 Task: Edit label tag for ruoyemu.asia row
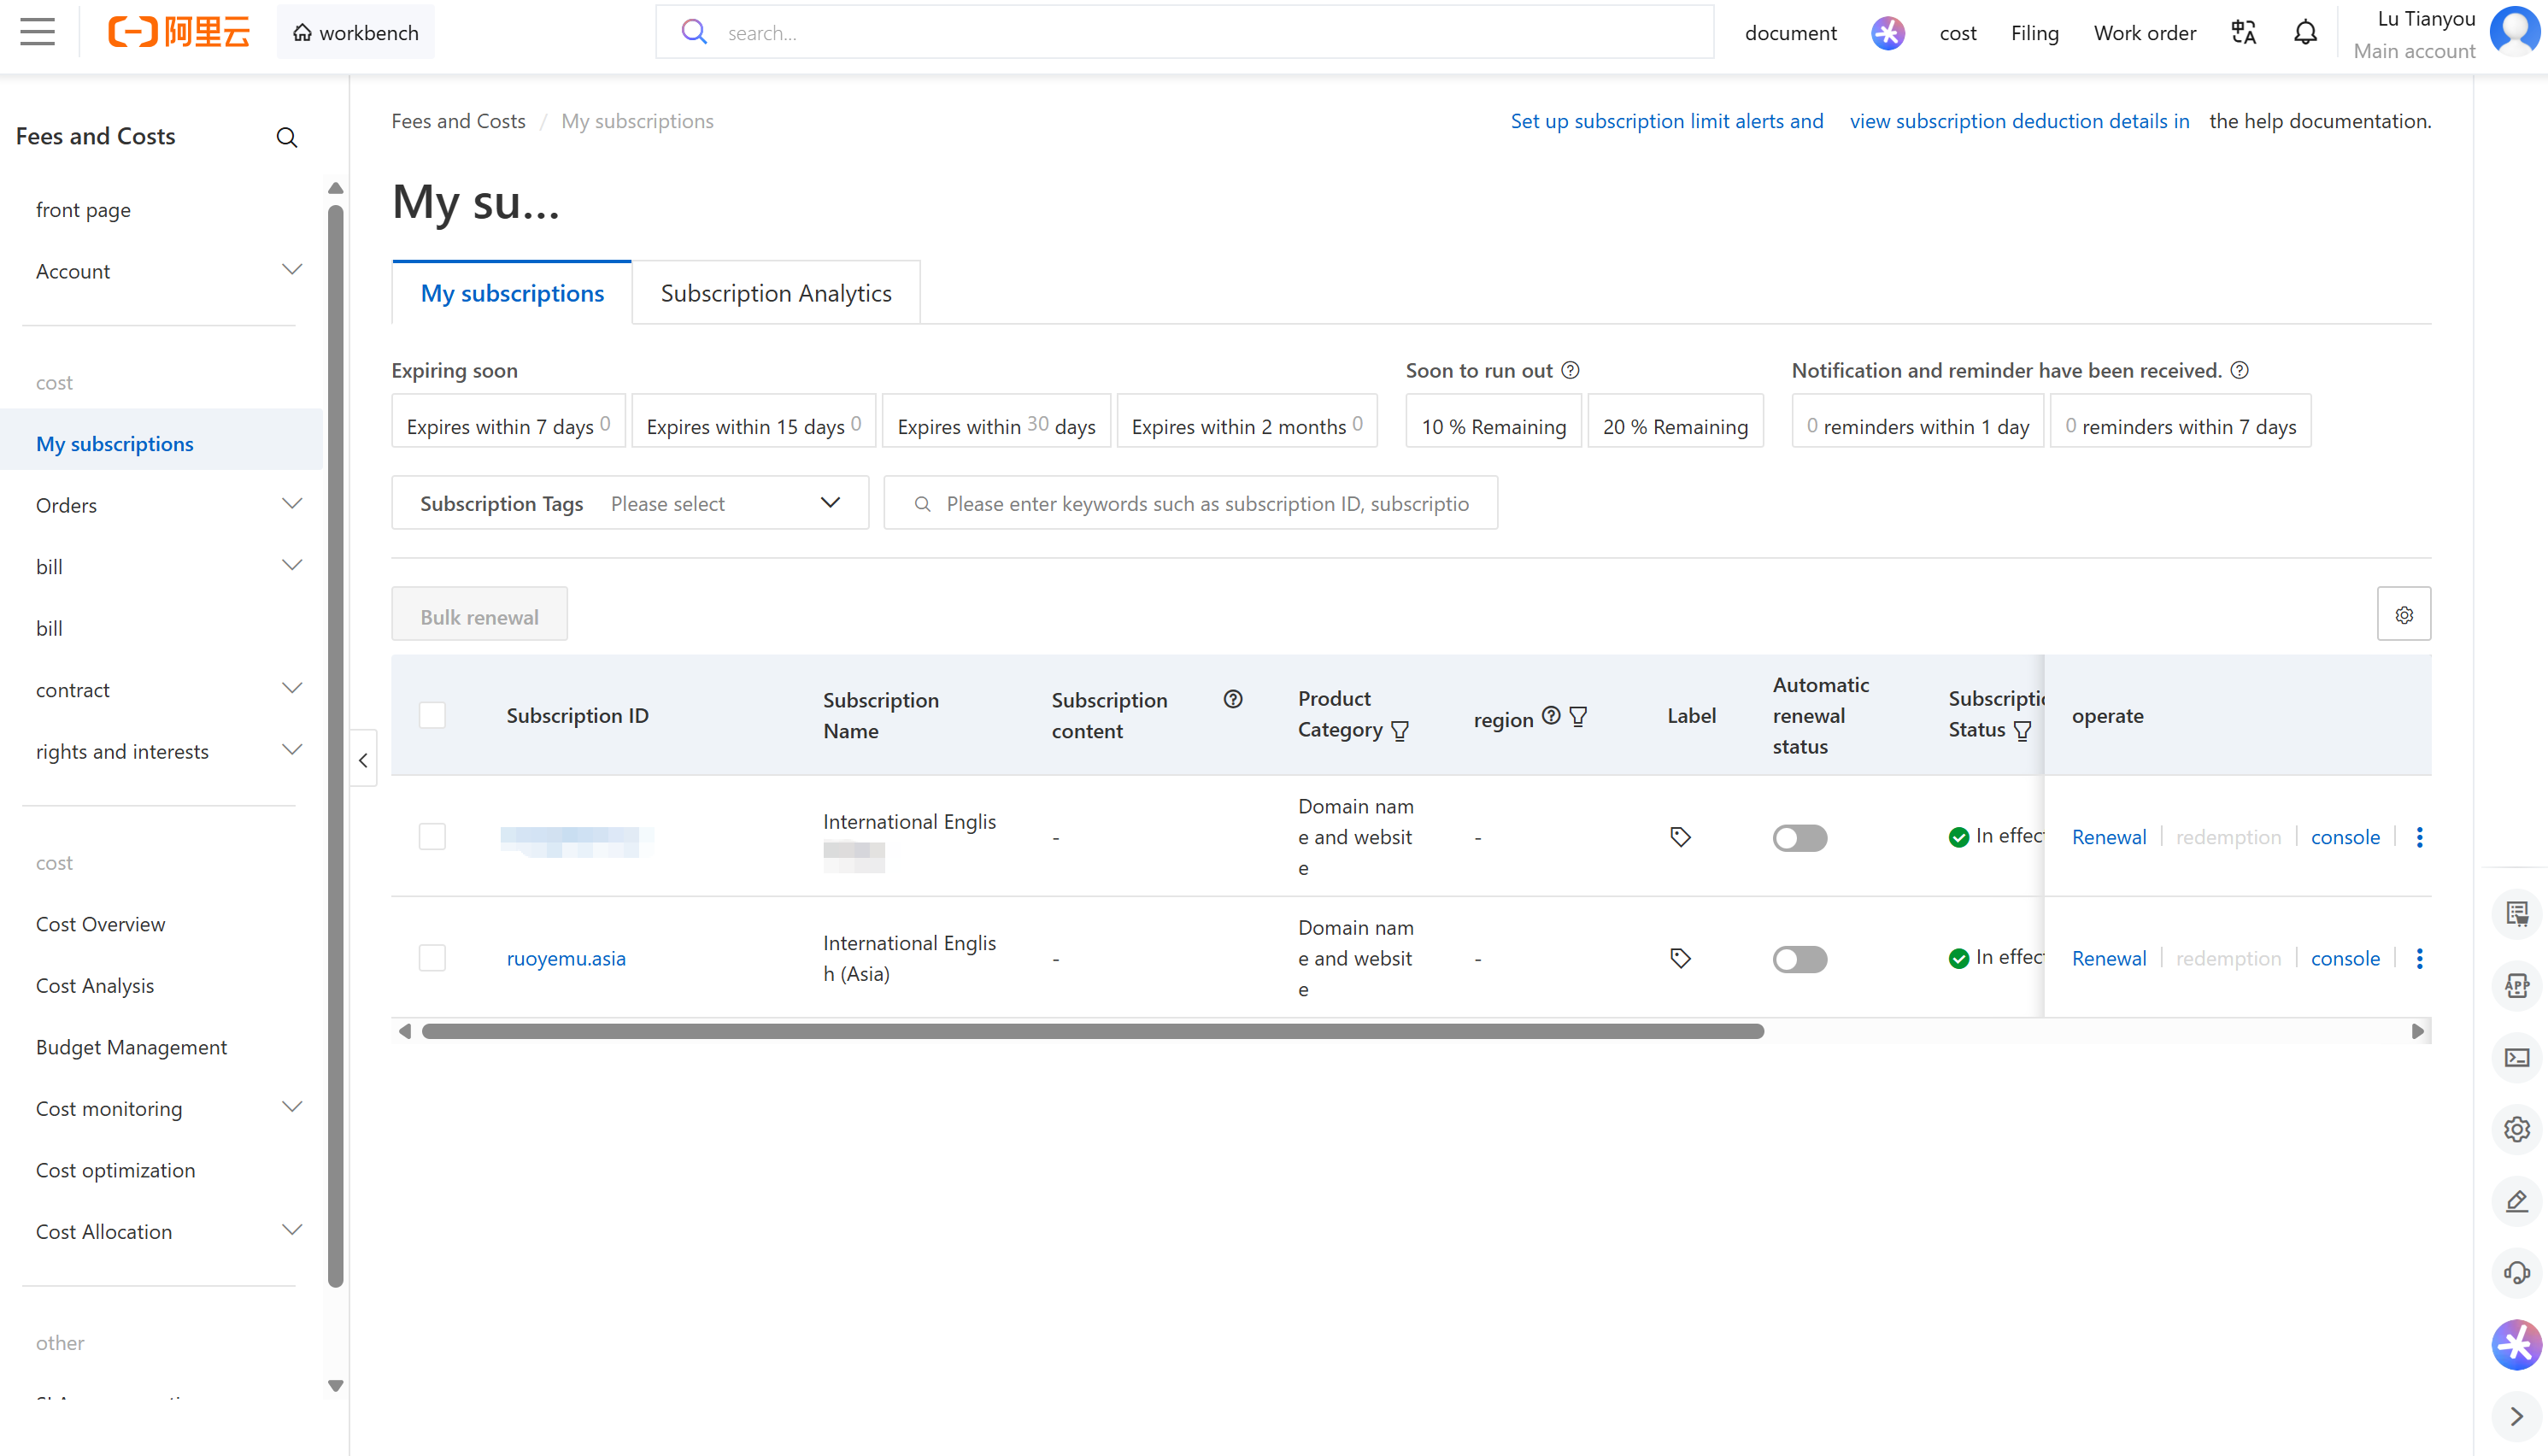1680,958
